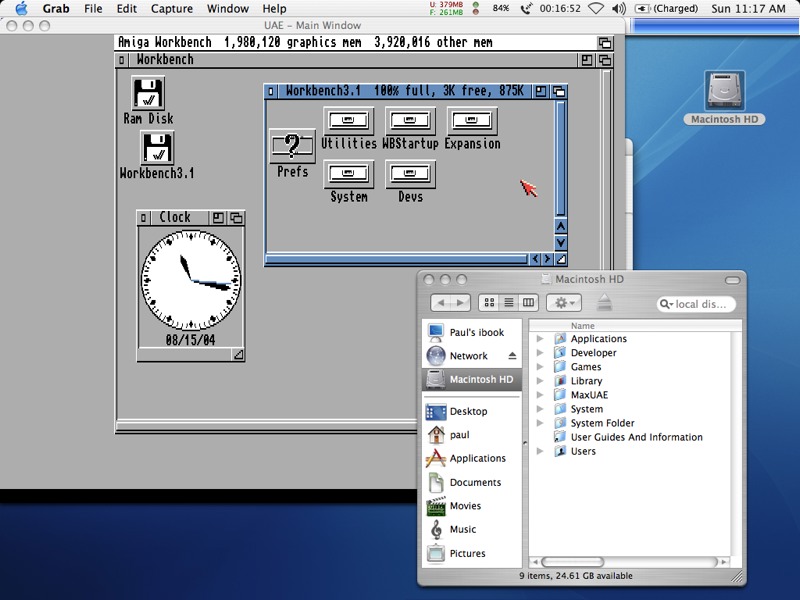Viewport: 800px width, 600px height.
Task: Open the Ram Disk icon in Workbench
Action: (148, 94)
